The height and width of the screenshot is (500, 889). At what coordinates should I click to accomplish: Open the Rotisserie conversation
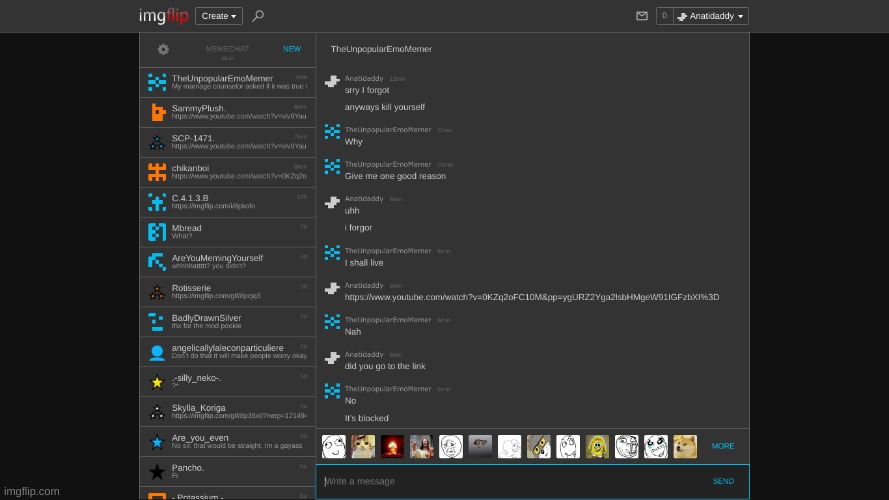(227, 292)
